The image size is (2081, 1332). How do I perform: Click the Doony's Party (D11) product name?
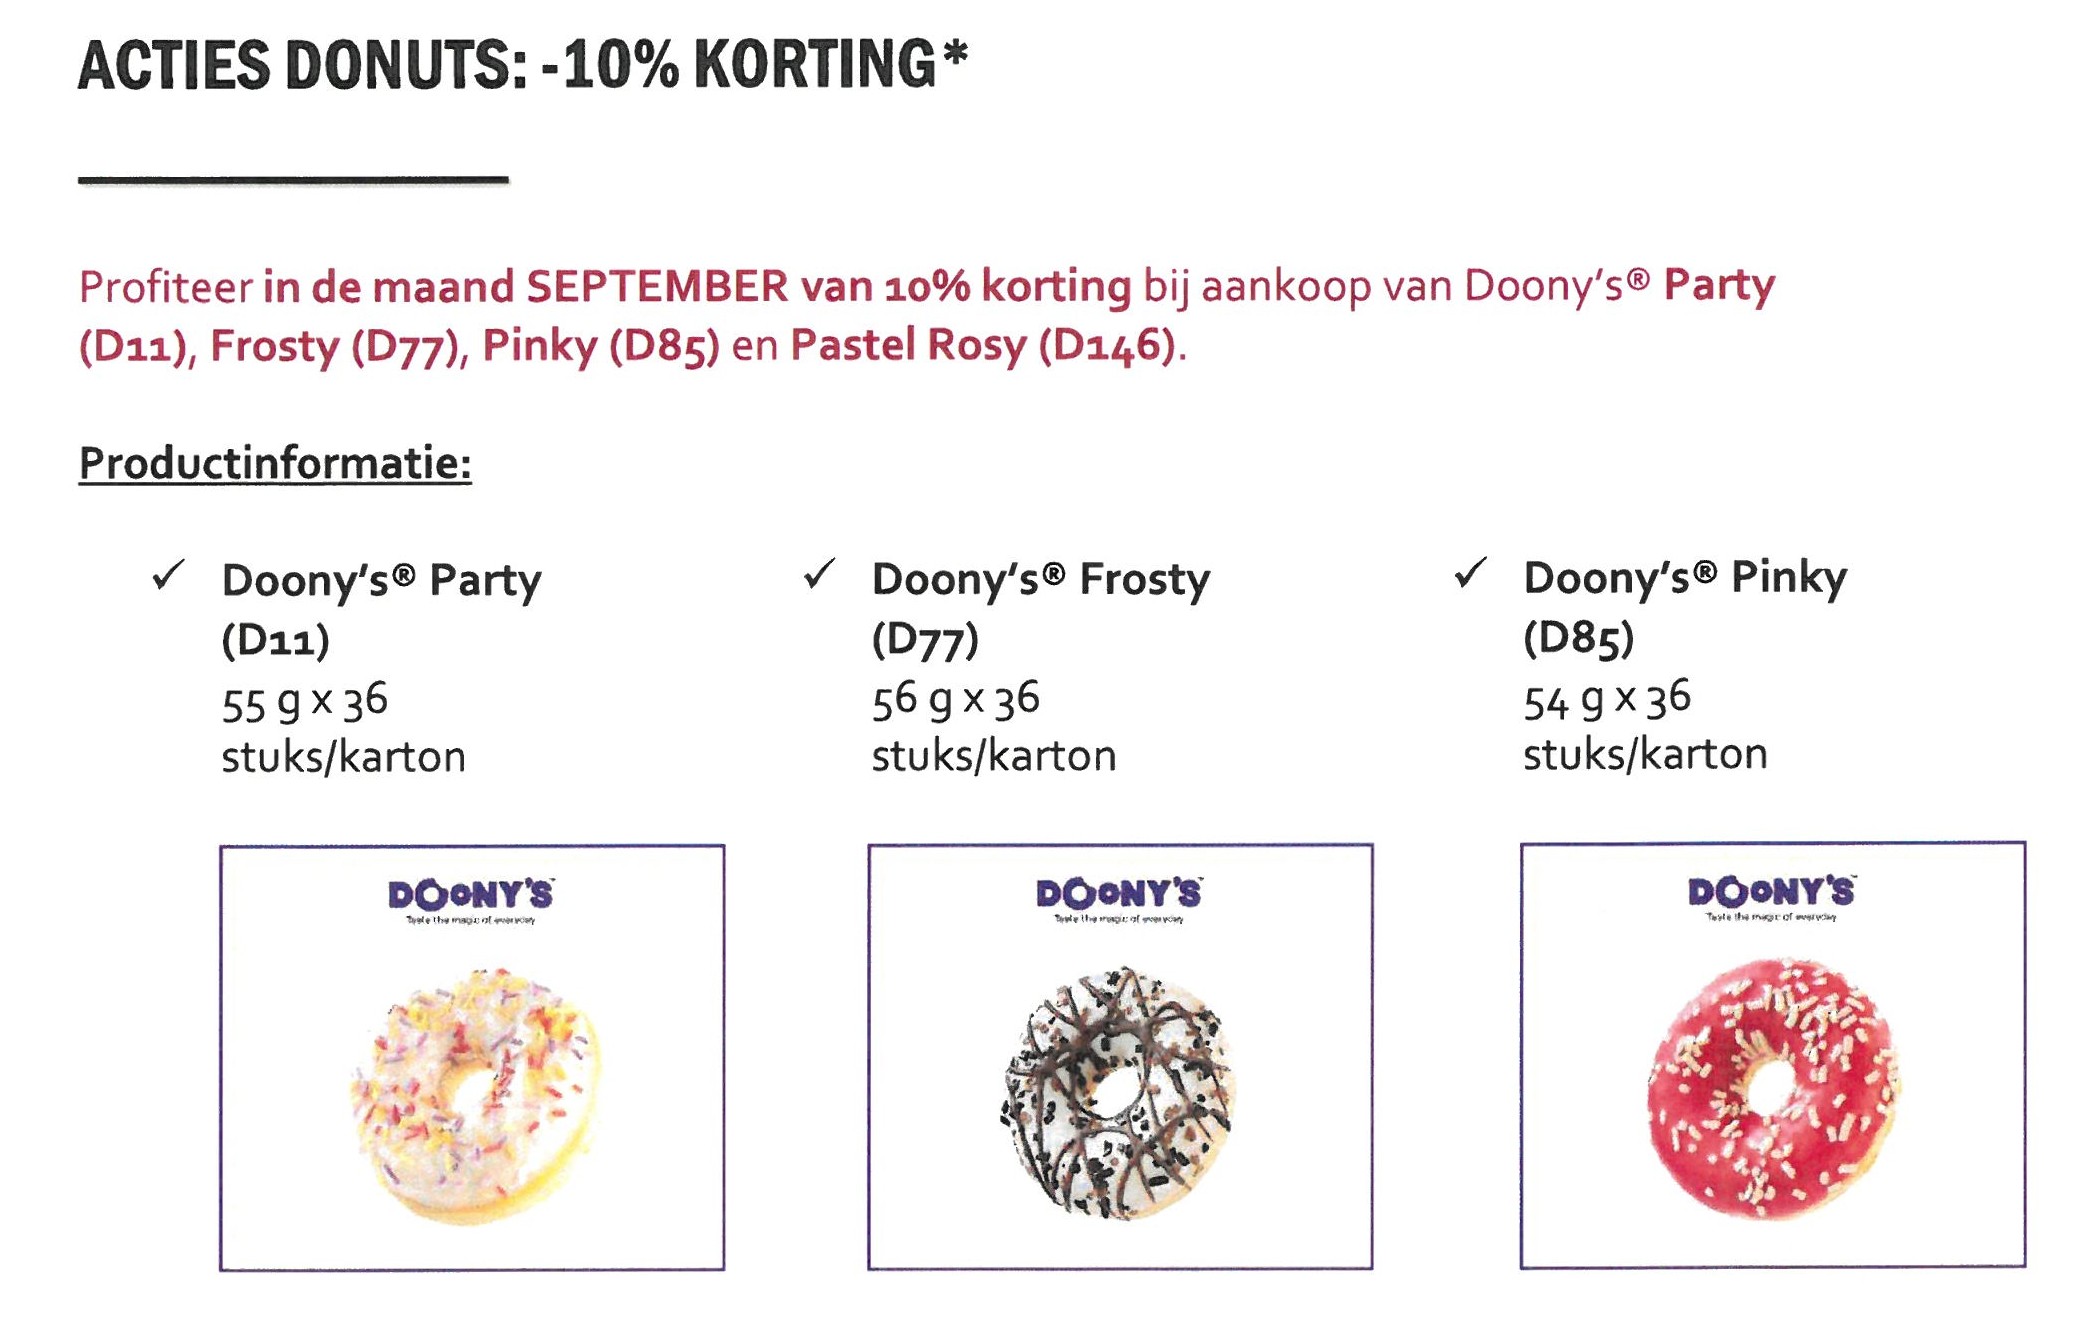pos(381,609)
